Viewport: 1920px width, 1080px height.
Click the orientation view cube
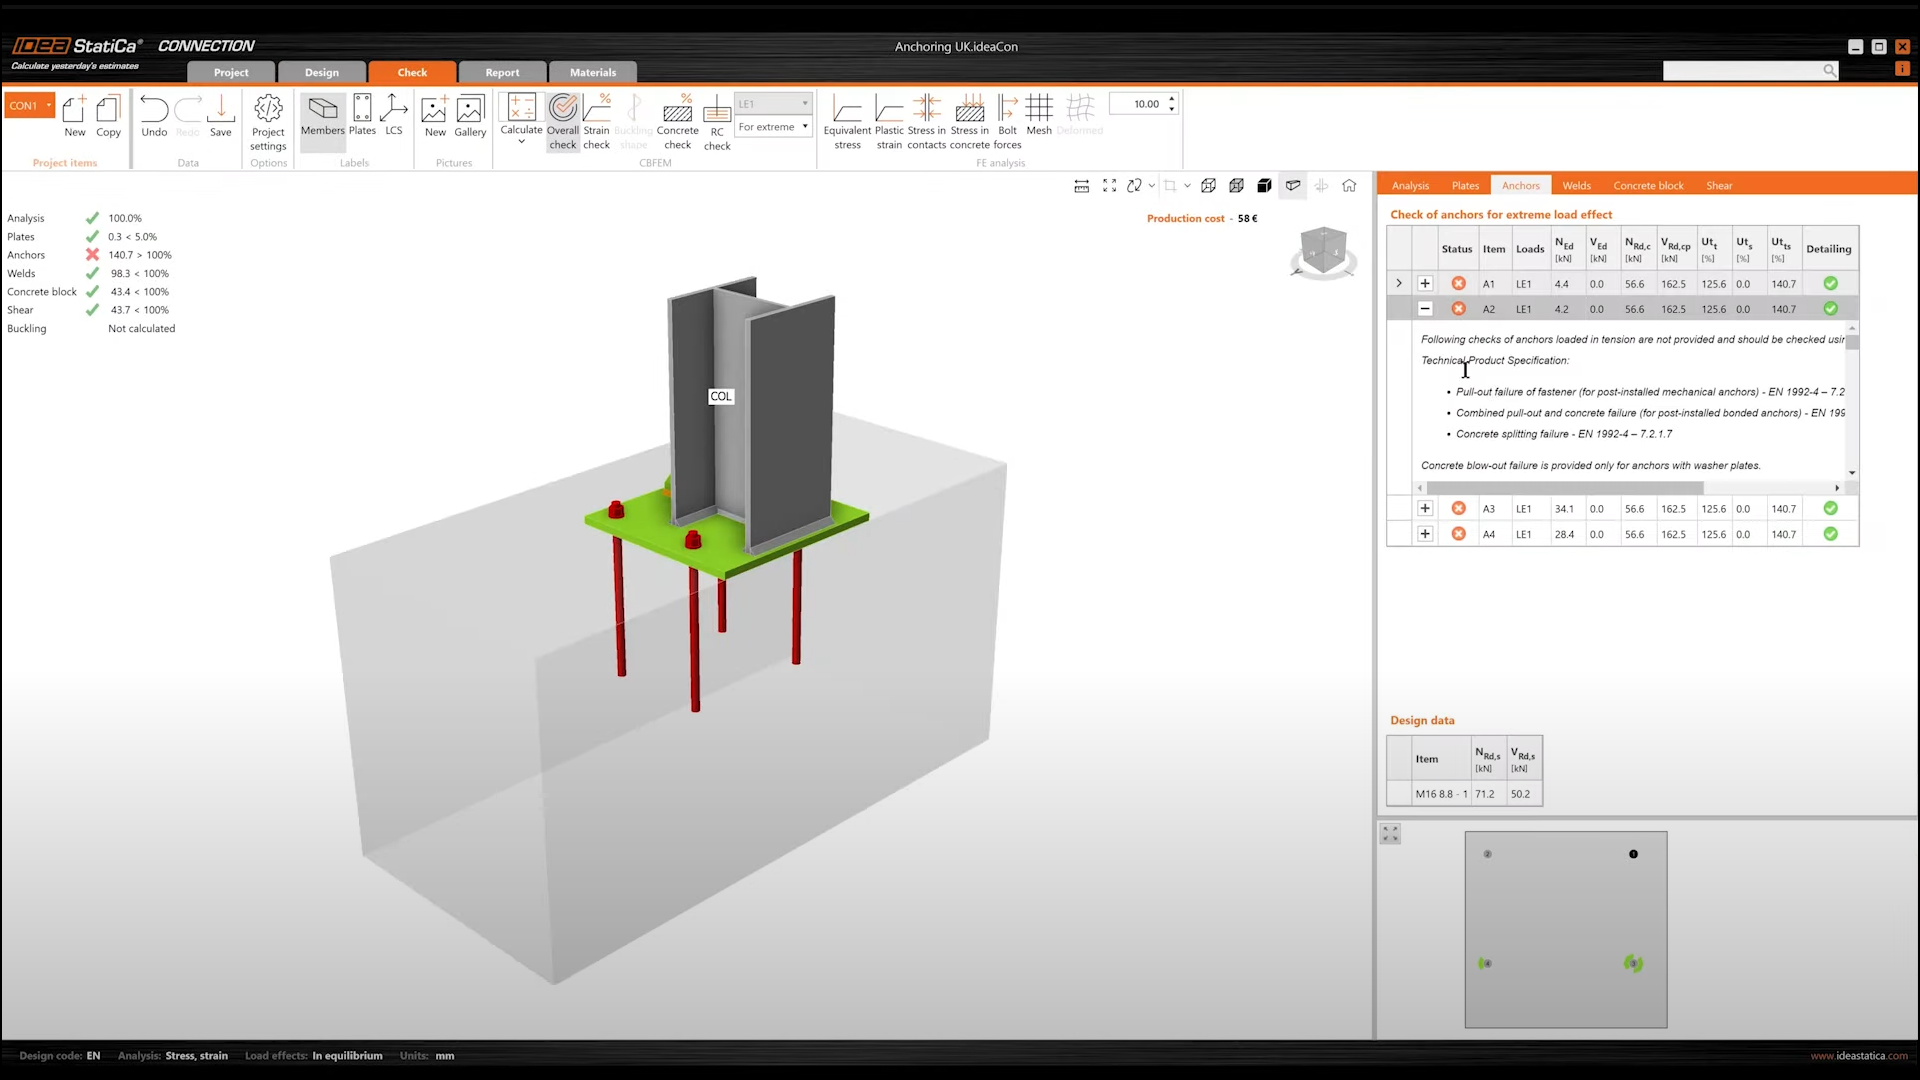tap(1324, 250)
